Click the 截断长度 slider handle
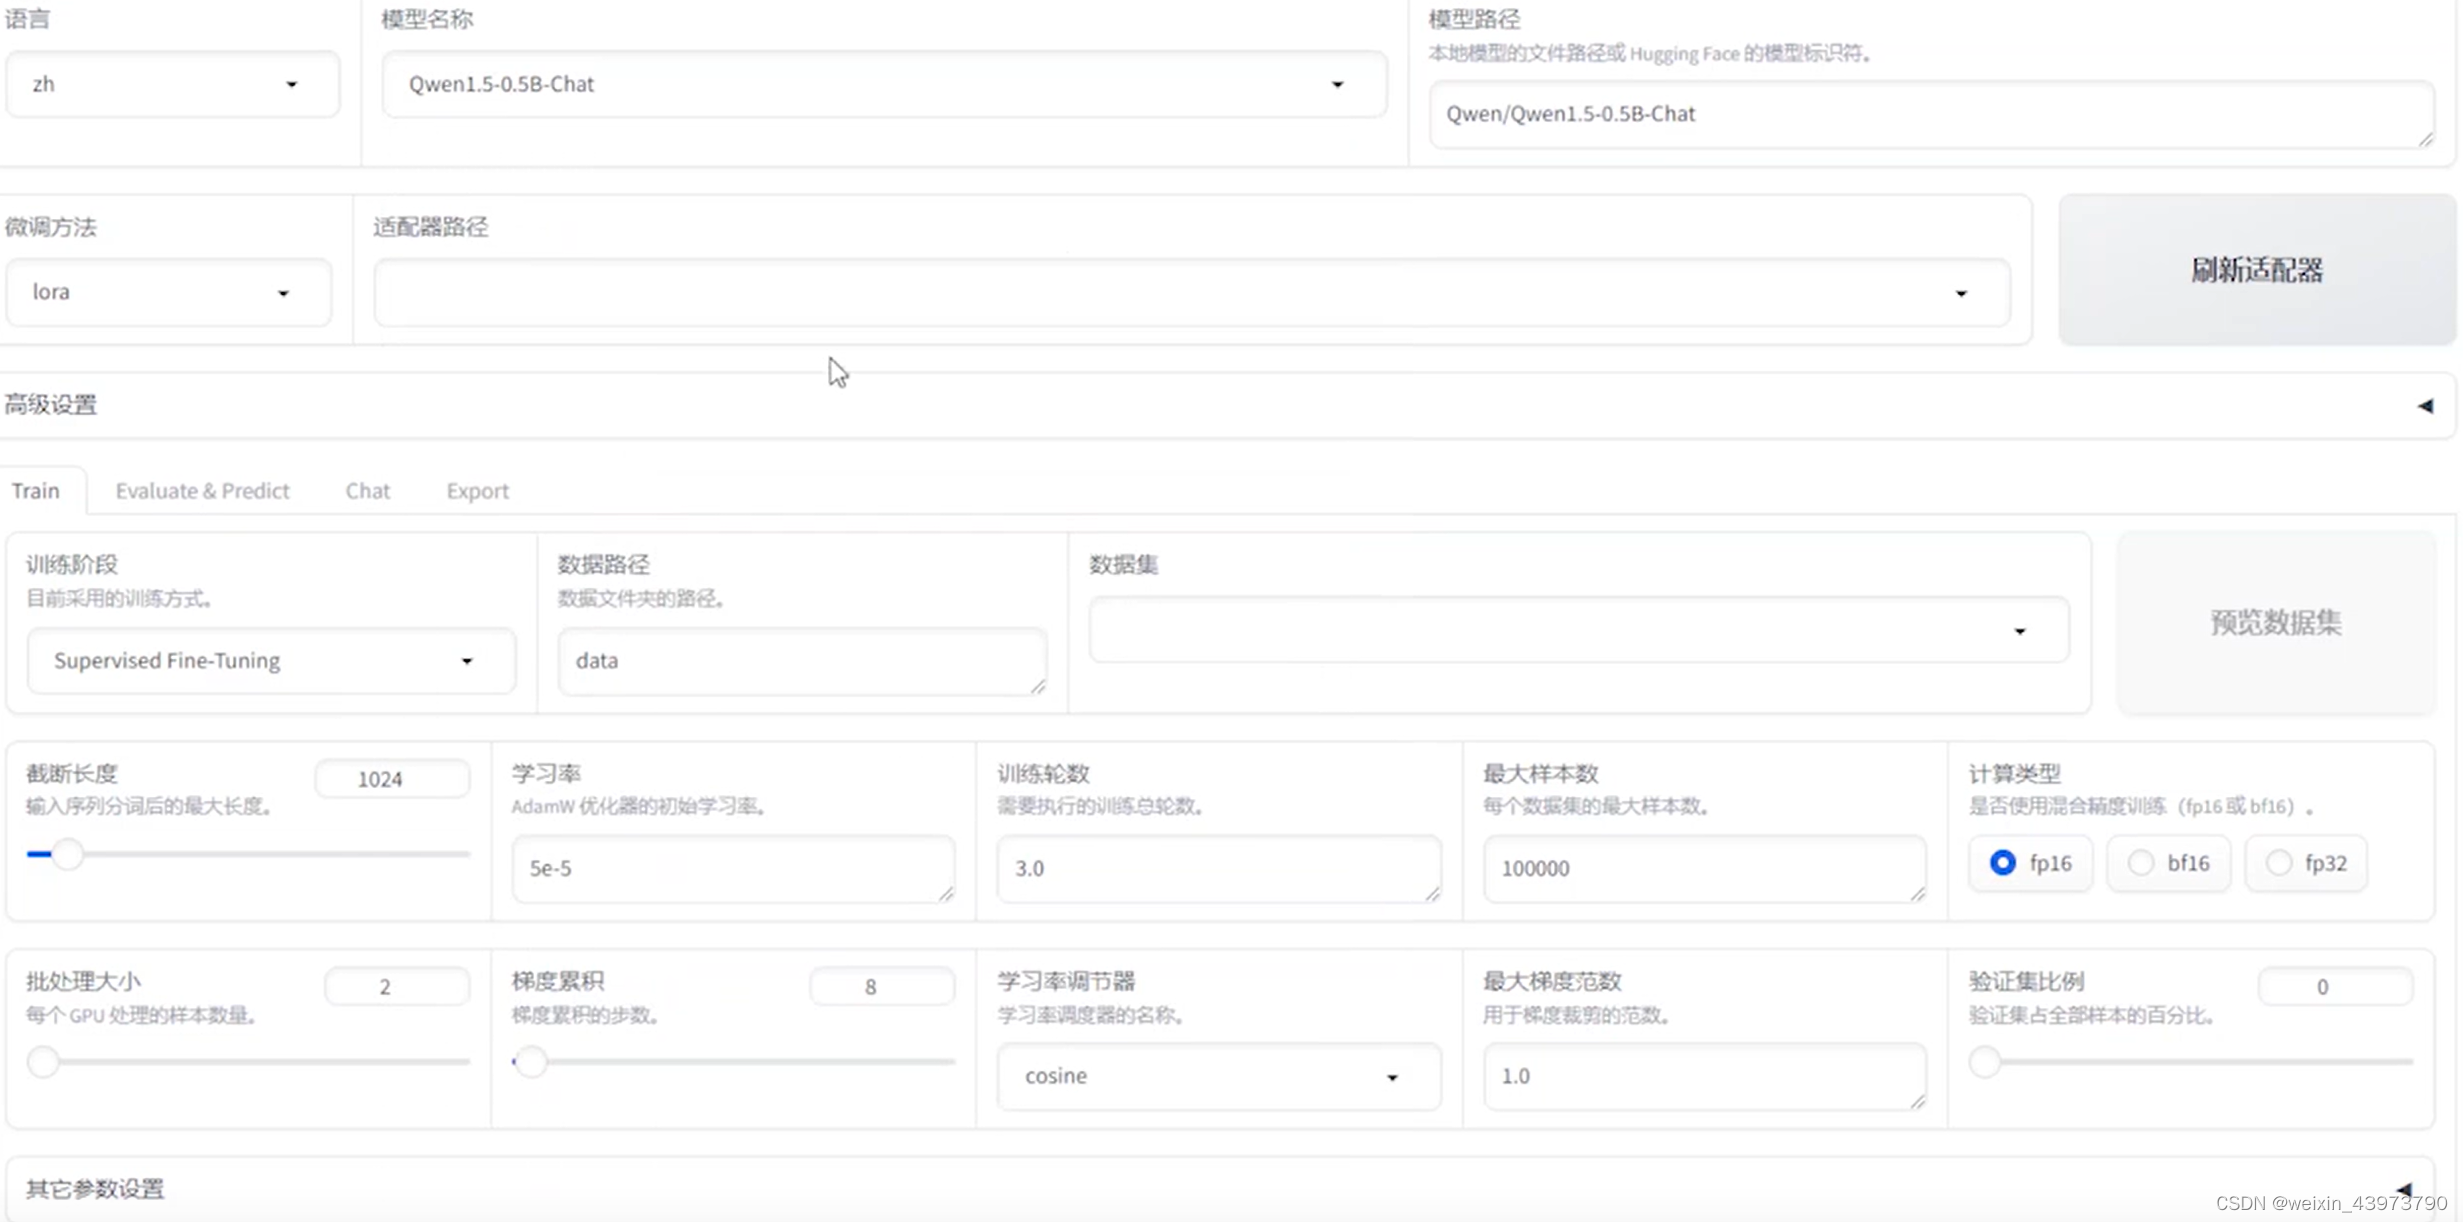The width and height of the screenshot is (2463, 1222). coord(67,854)
